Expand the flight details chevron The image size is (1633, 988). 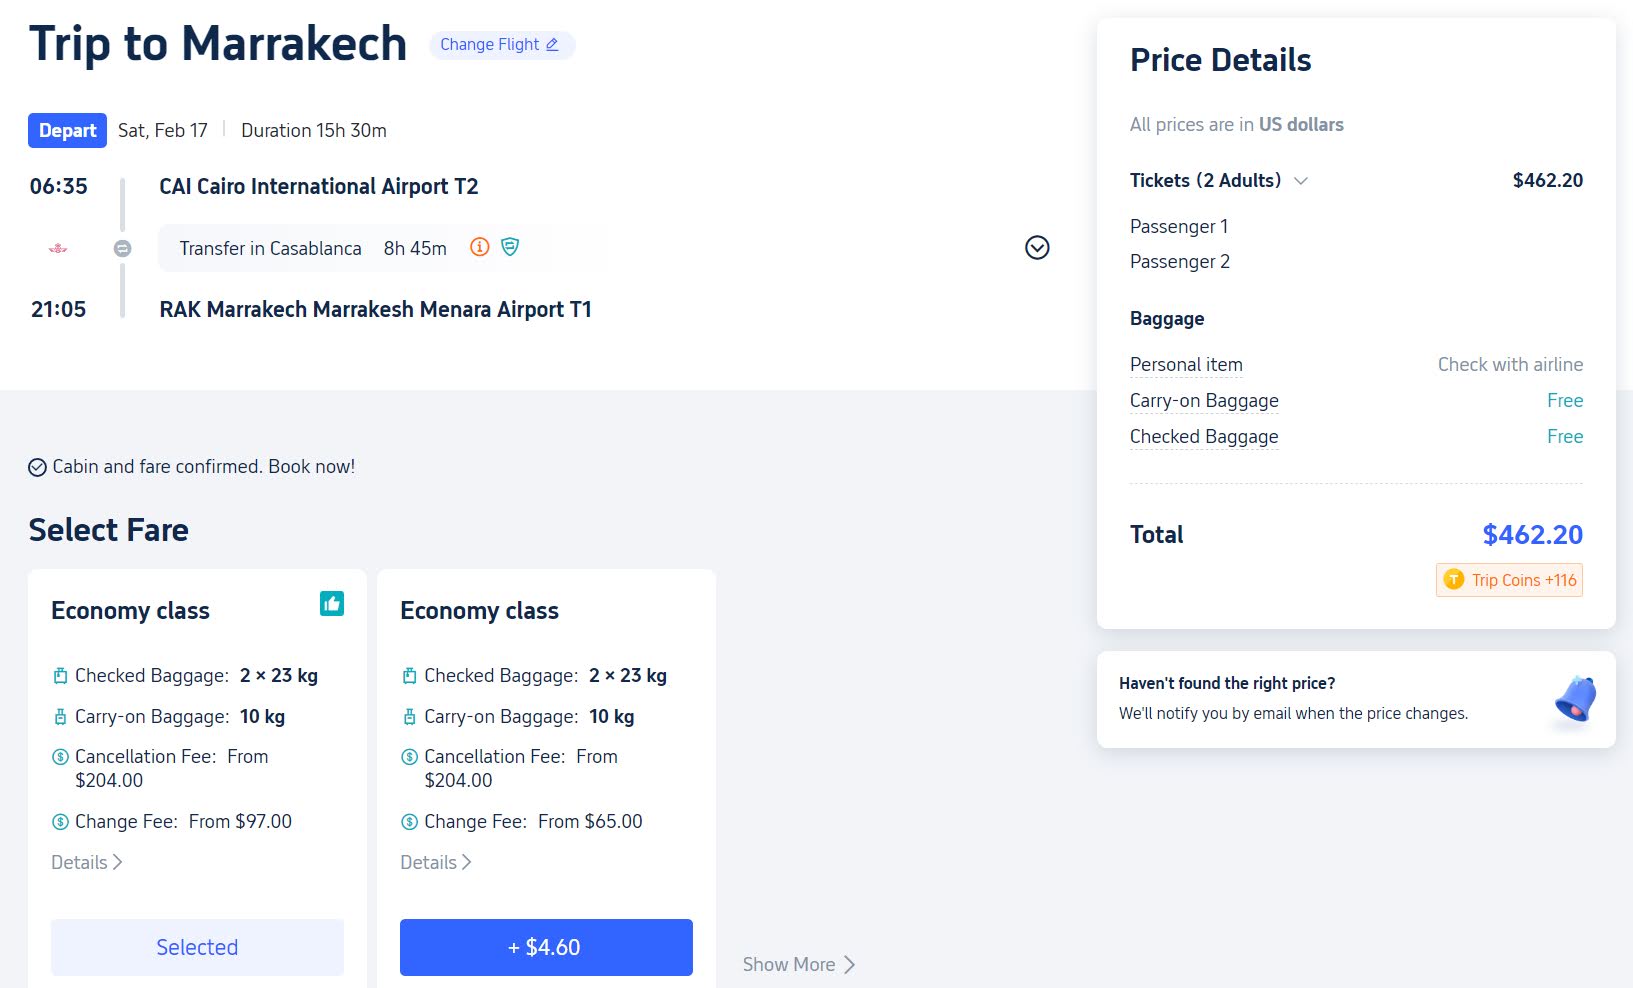click(1037, 247)
